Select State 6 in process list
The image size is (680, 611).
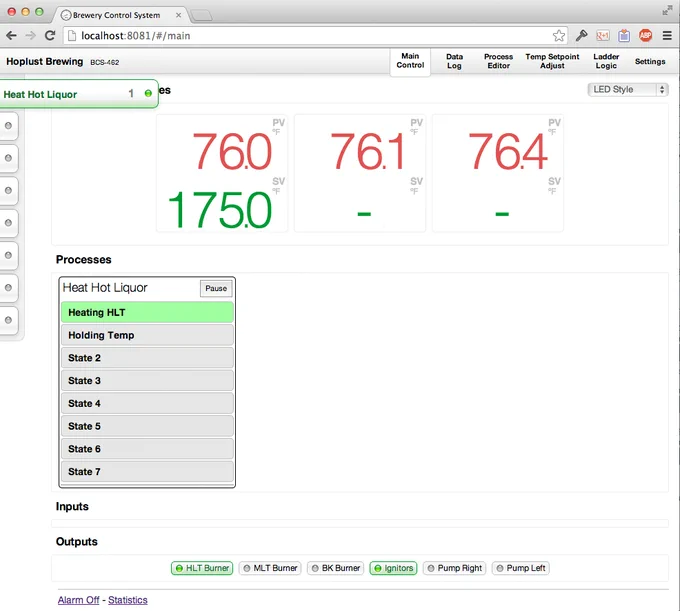(x=147, y=449)
